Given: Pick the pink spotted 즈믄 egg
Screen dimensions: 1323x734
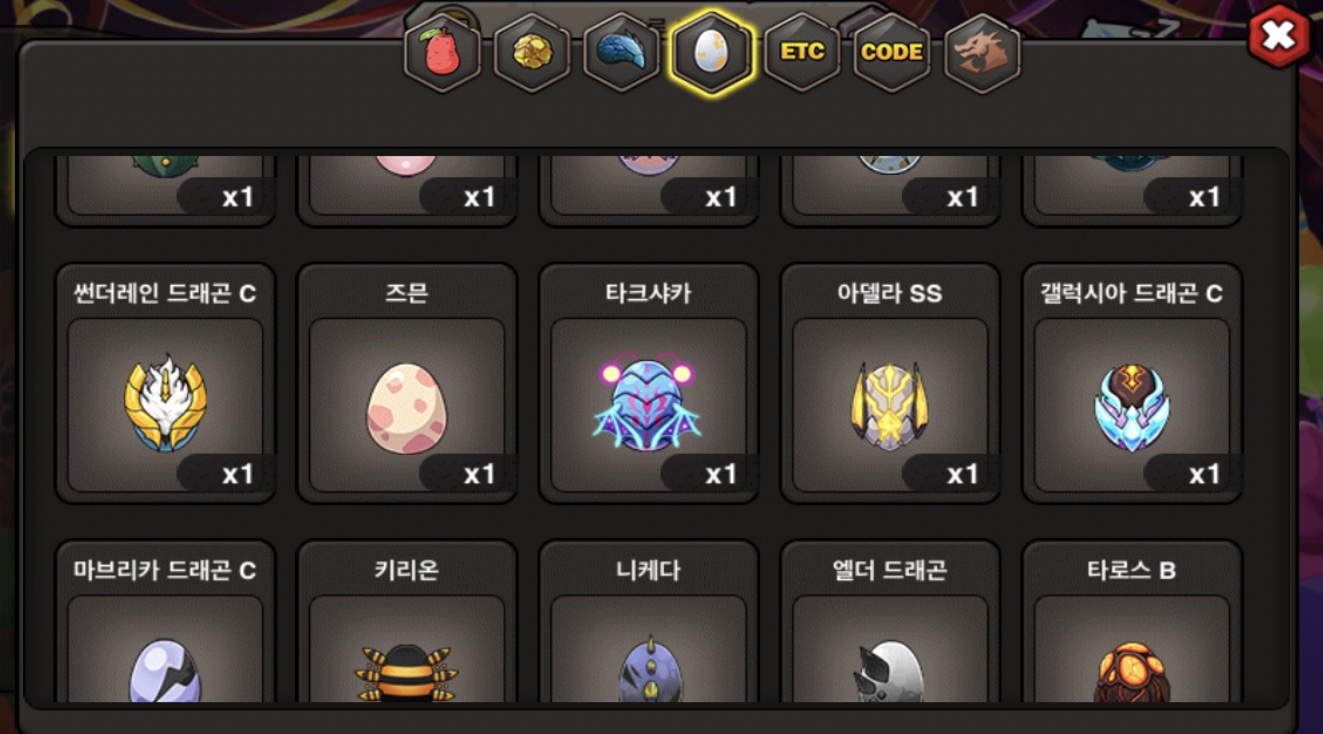Looking at the screenshot, I should (x=407, y=384).
